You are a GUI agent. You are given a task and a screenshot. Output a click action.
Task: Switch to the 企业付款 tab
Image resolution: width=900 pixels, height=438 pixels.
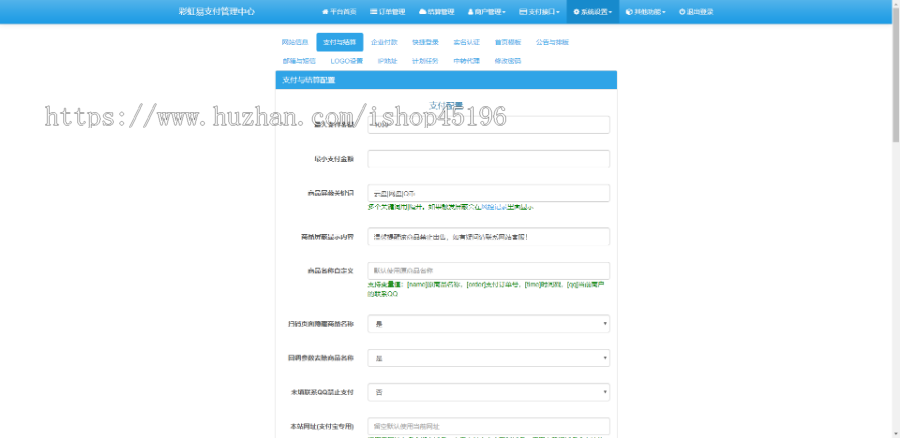click(x=384, y=42)
